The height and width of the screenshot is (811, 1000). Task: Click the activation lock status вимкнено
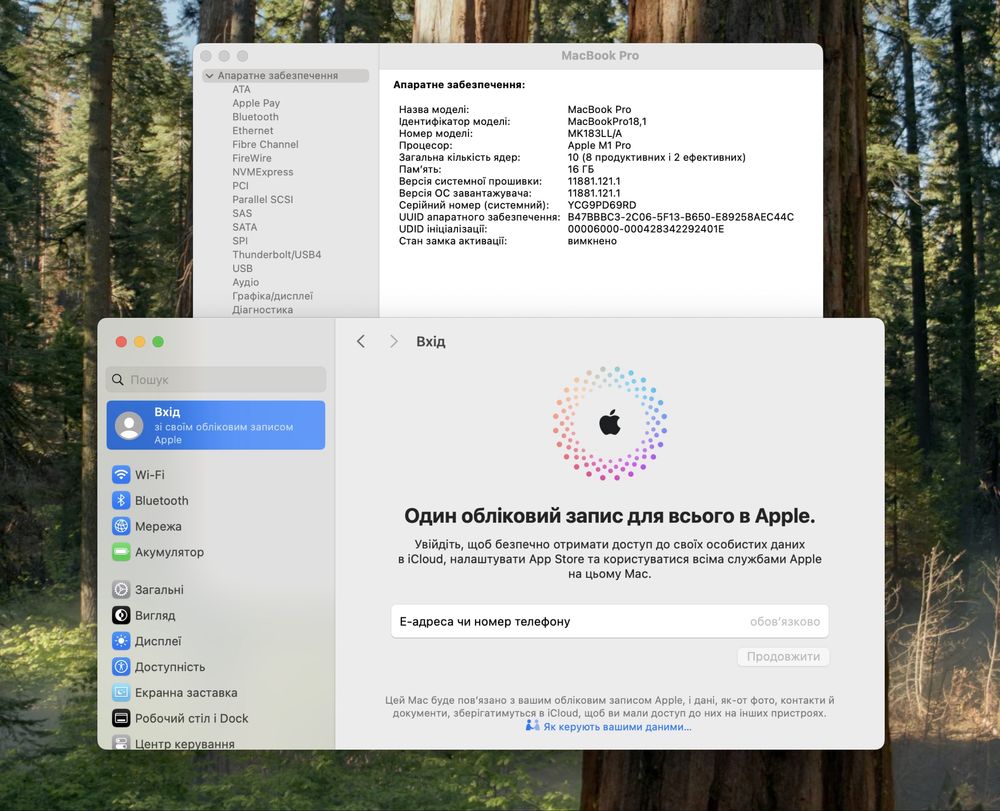(x=592, y=241)
